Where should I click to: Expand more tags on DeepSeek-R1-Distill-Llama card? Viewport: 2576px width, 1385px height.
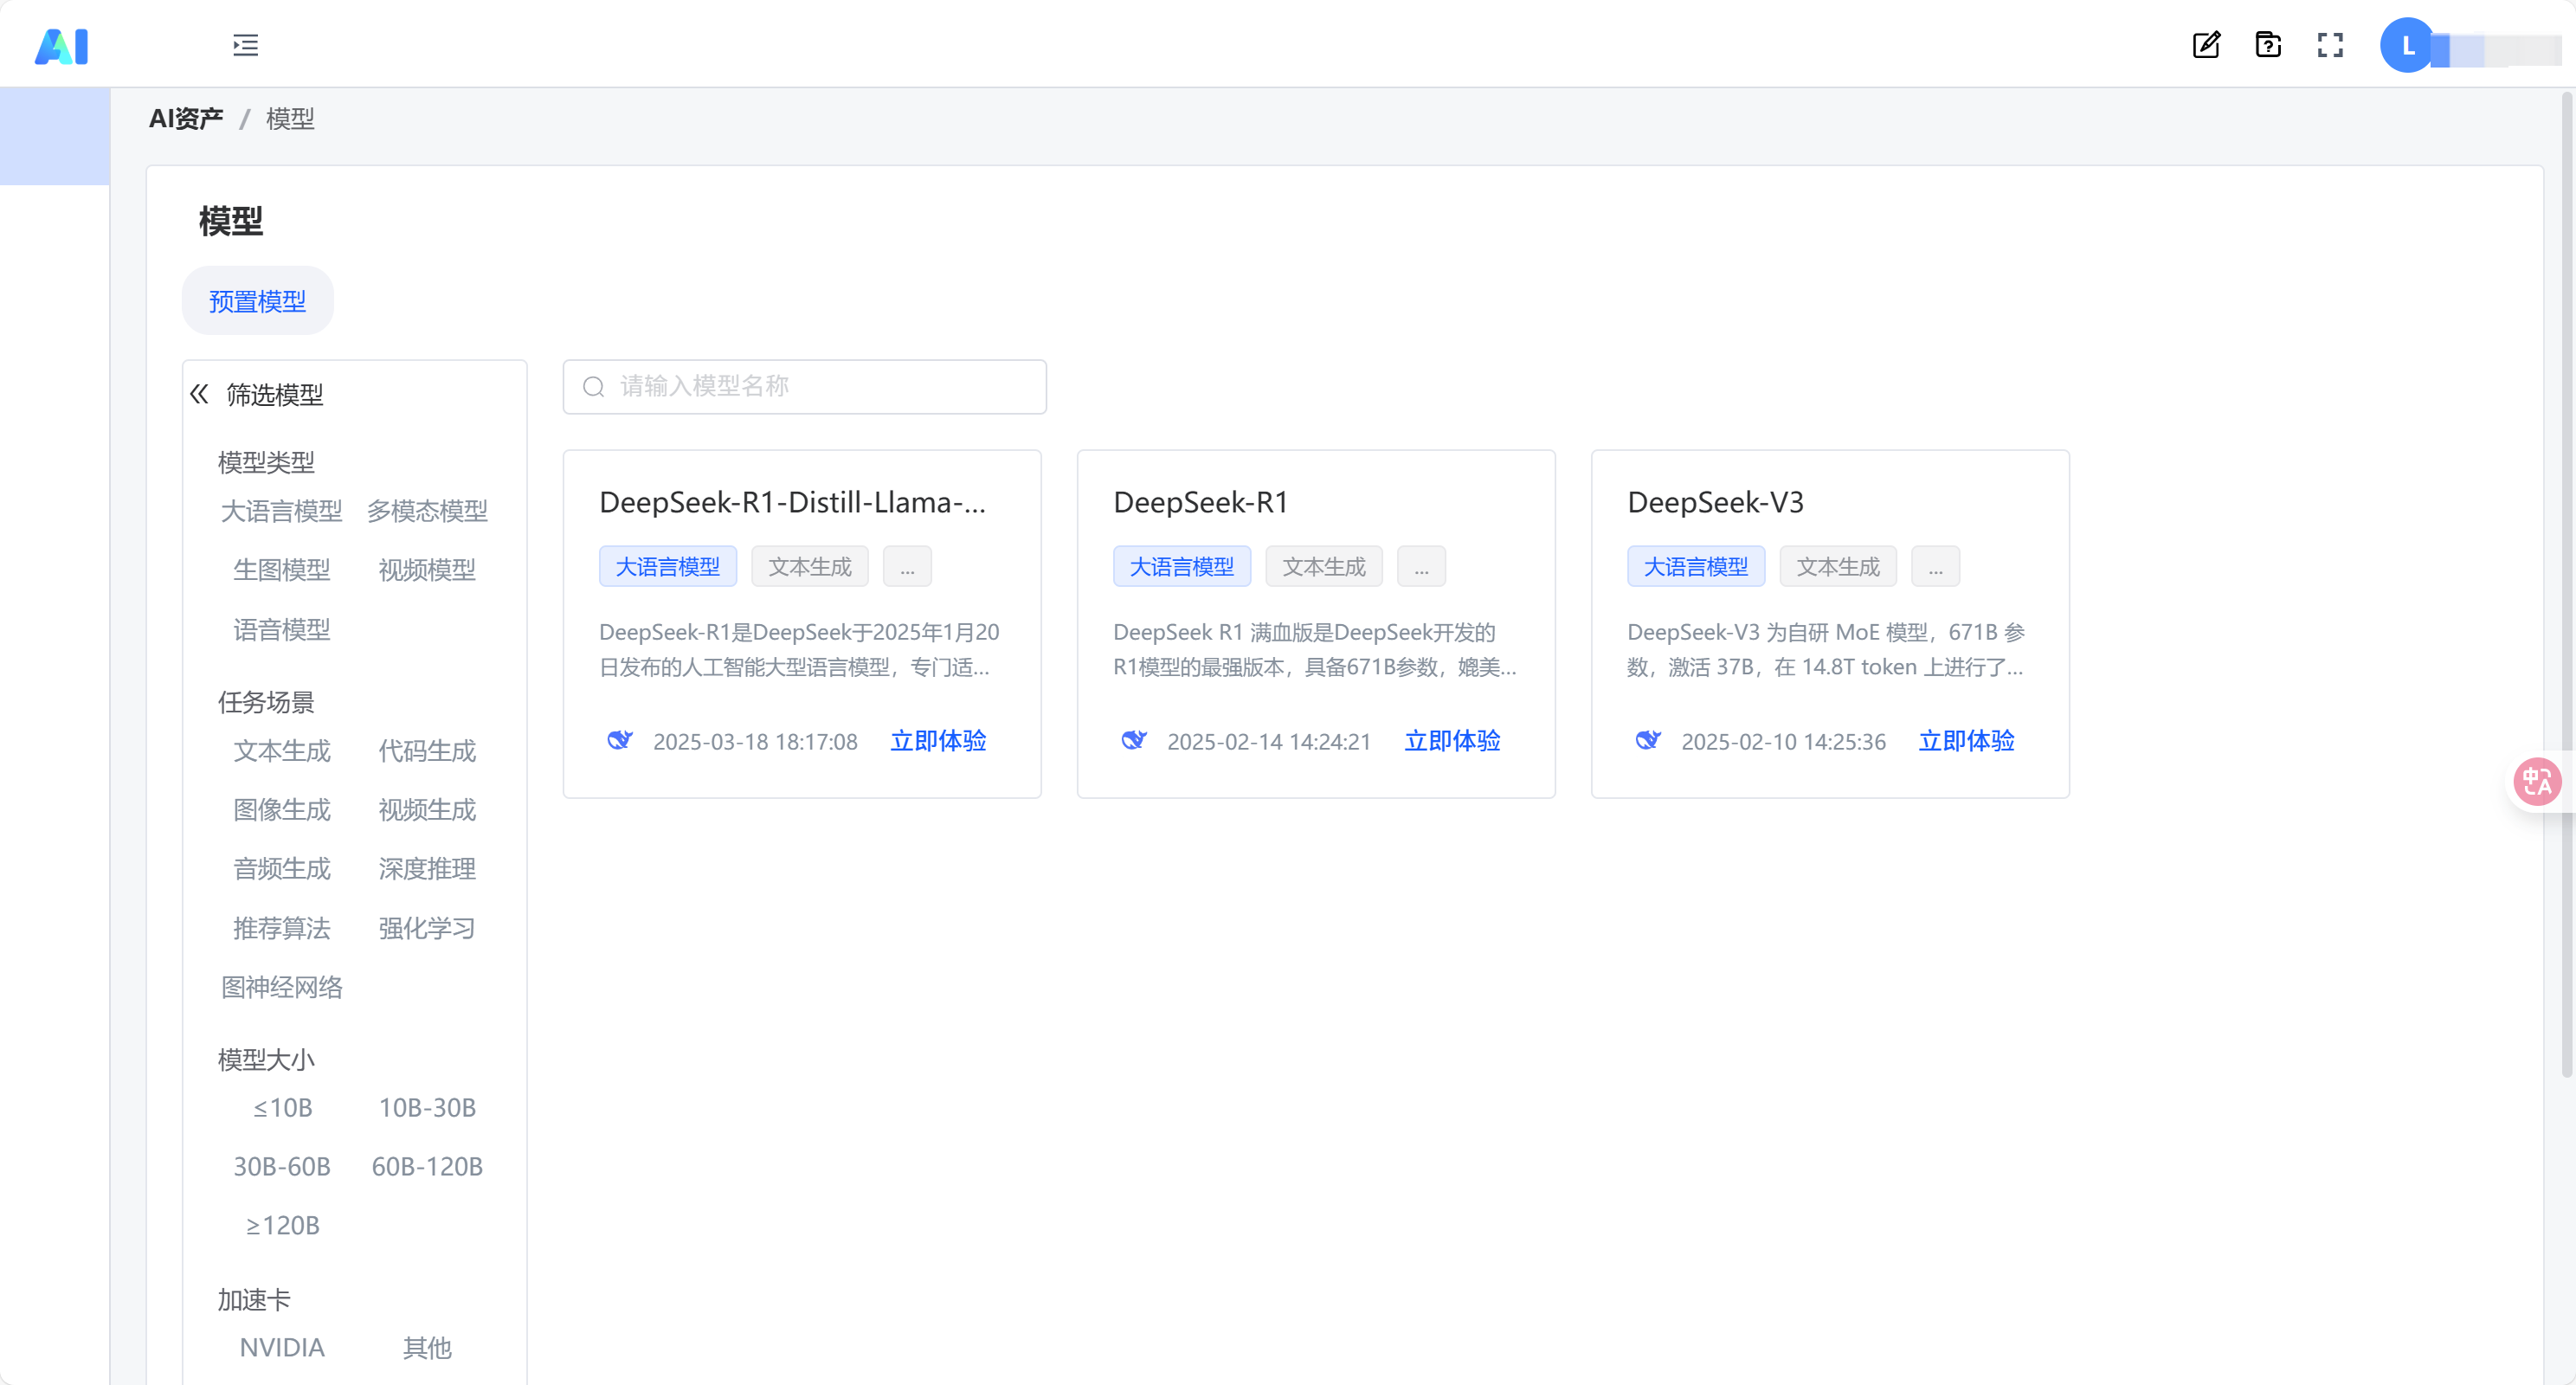pyautogui.click(x=907, y=566)
